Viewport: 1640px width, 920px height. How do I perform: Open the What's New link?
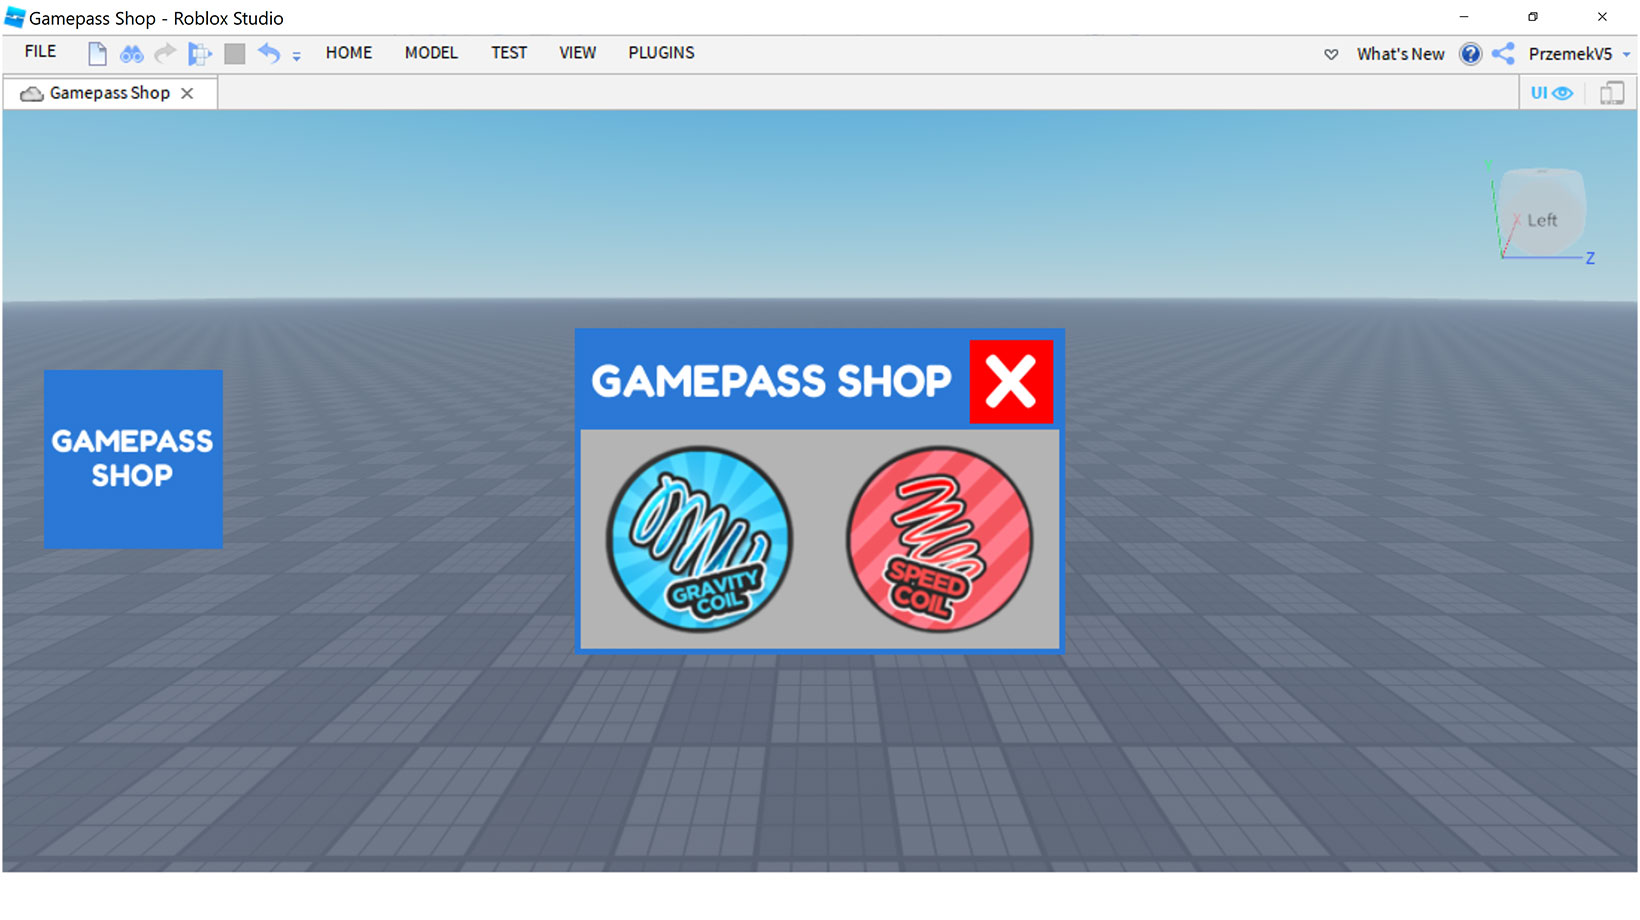click(x=1400, y=54)
